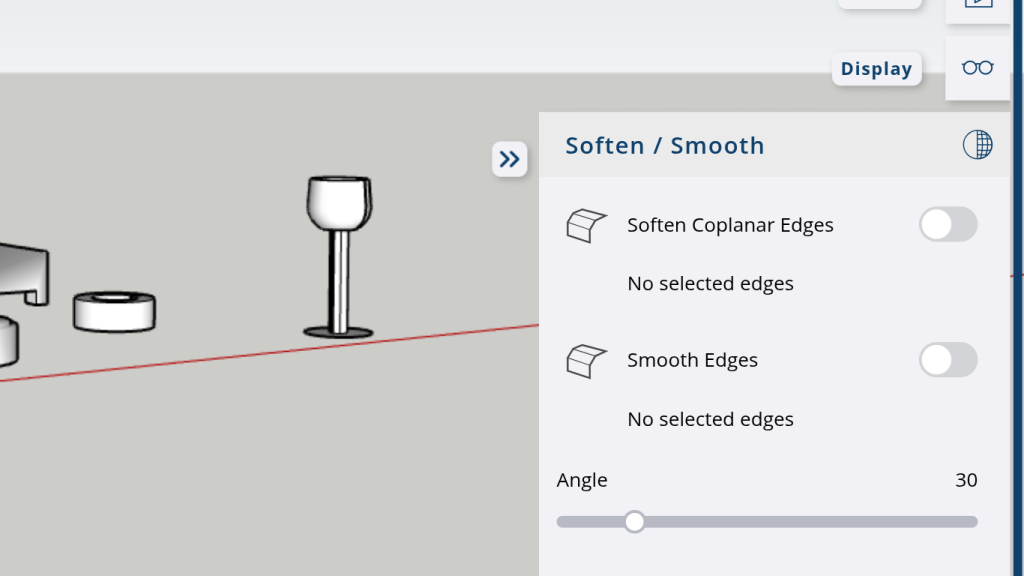Select the bracket-shaped object at left edge
The image size is (1024, 576).
(x=25, y=270)
